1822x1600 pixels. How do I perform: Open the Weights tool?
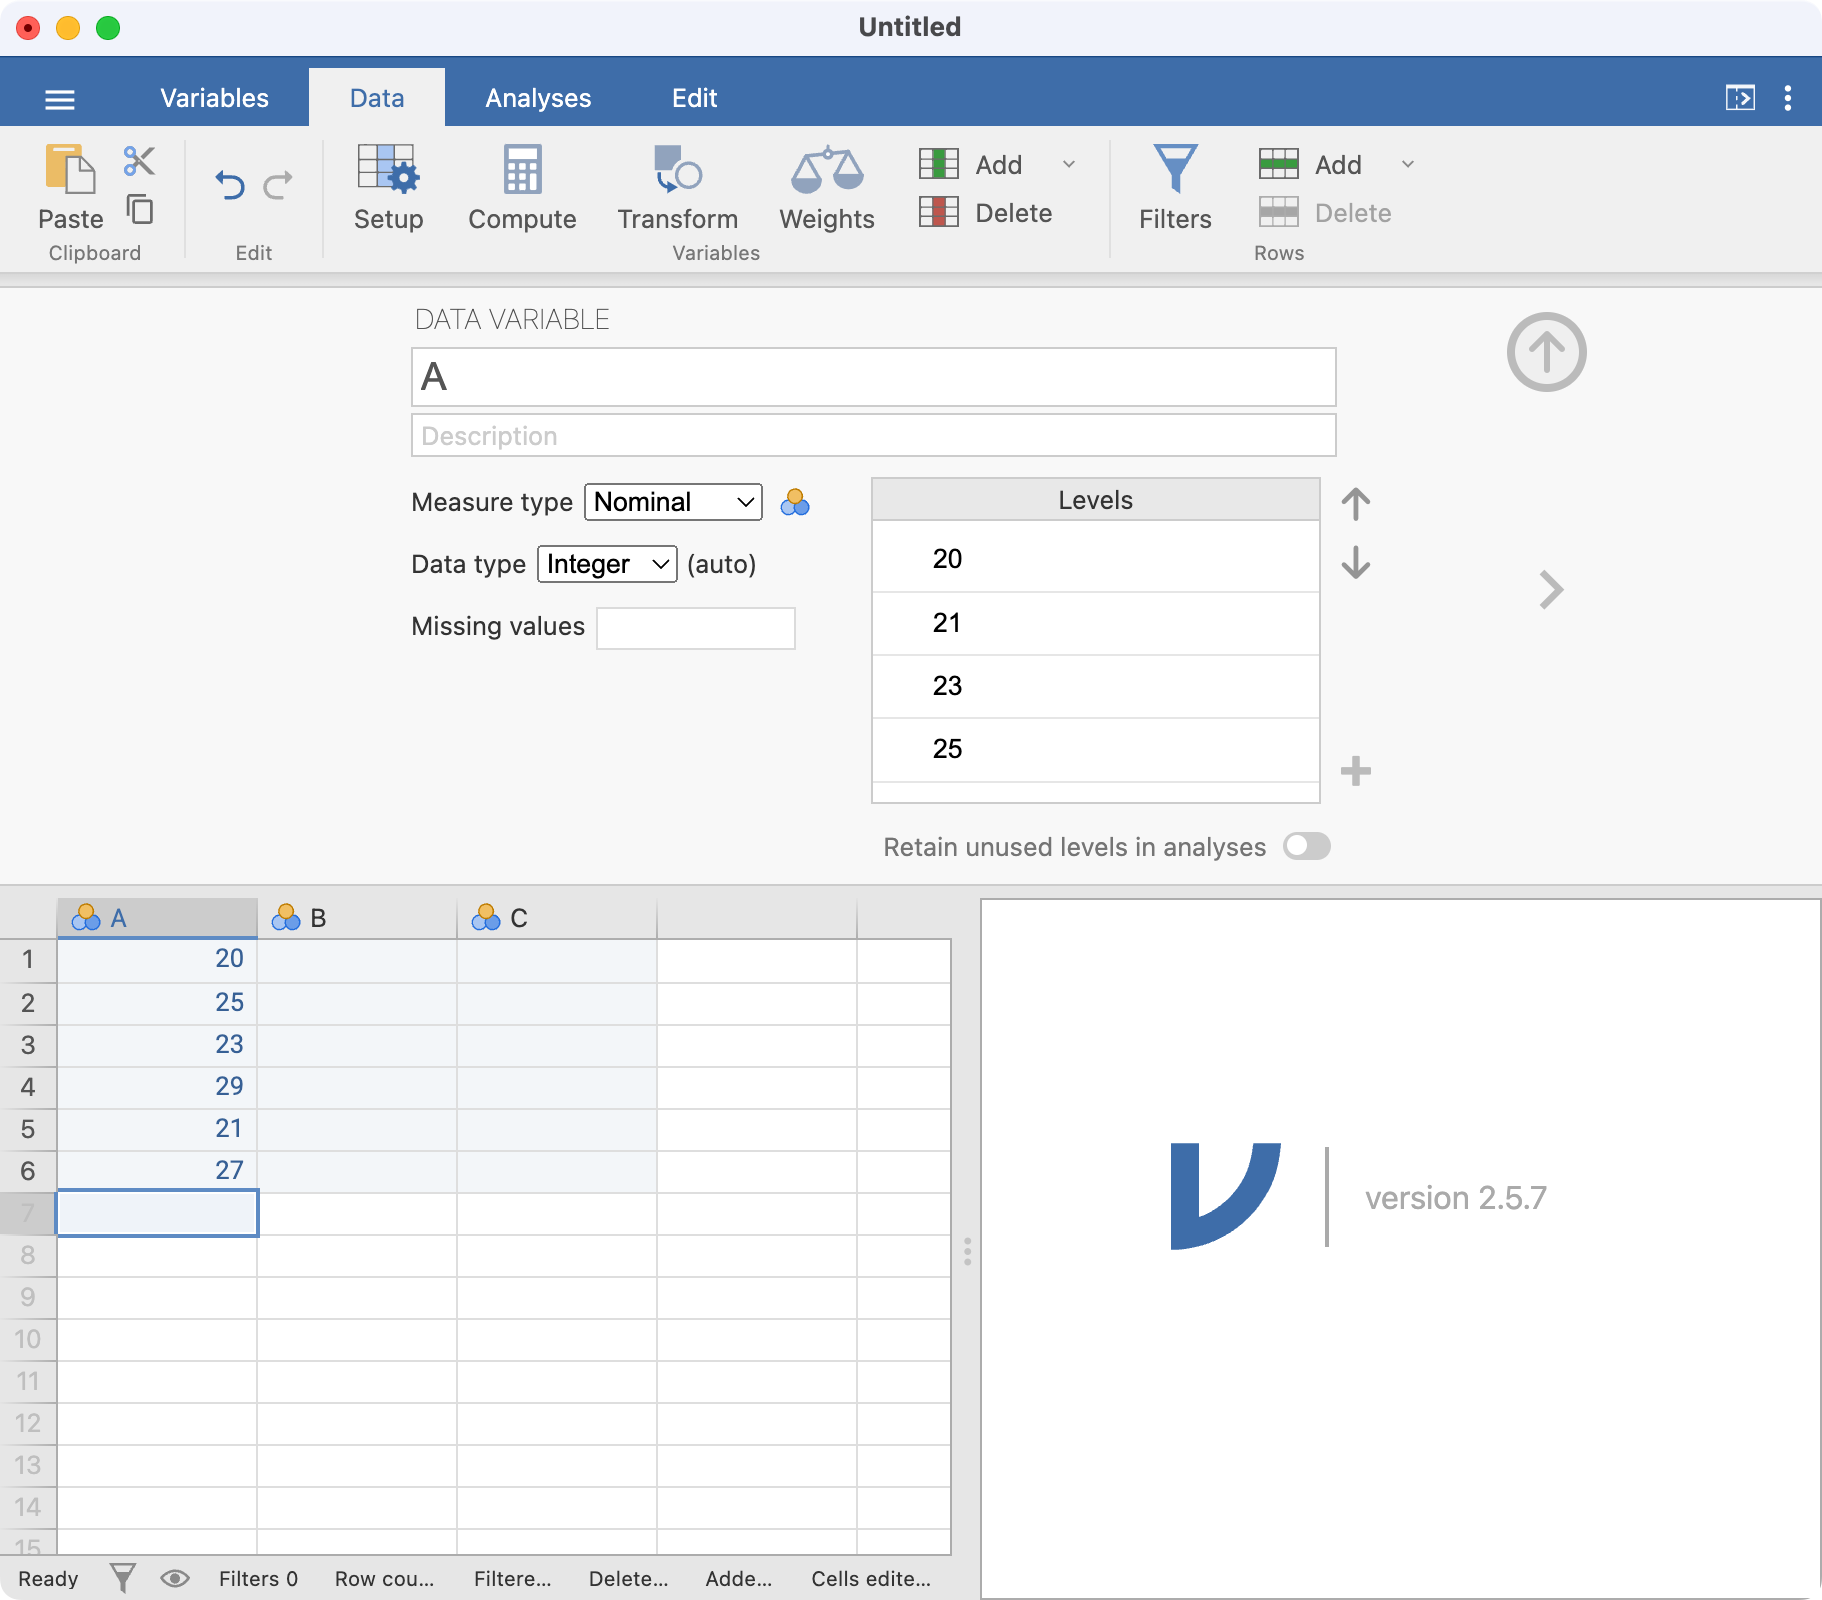[x=826, y=170]
